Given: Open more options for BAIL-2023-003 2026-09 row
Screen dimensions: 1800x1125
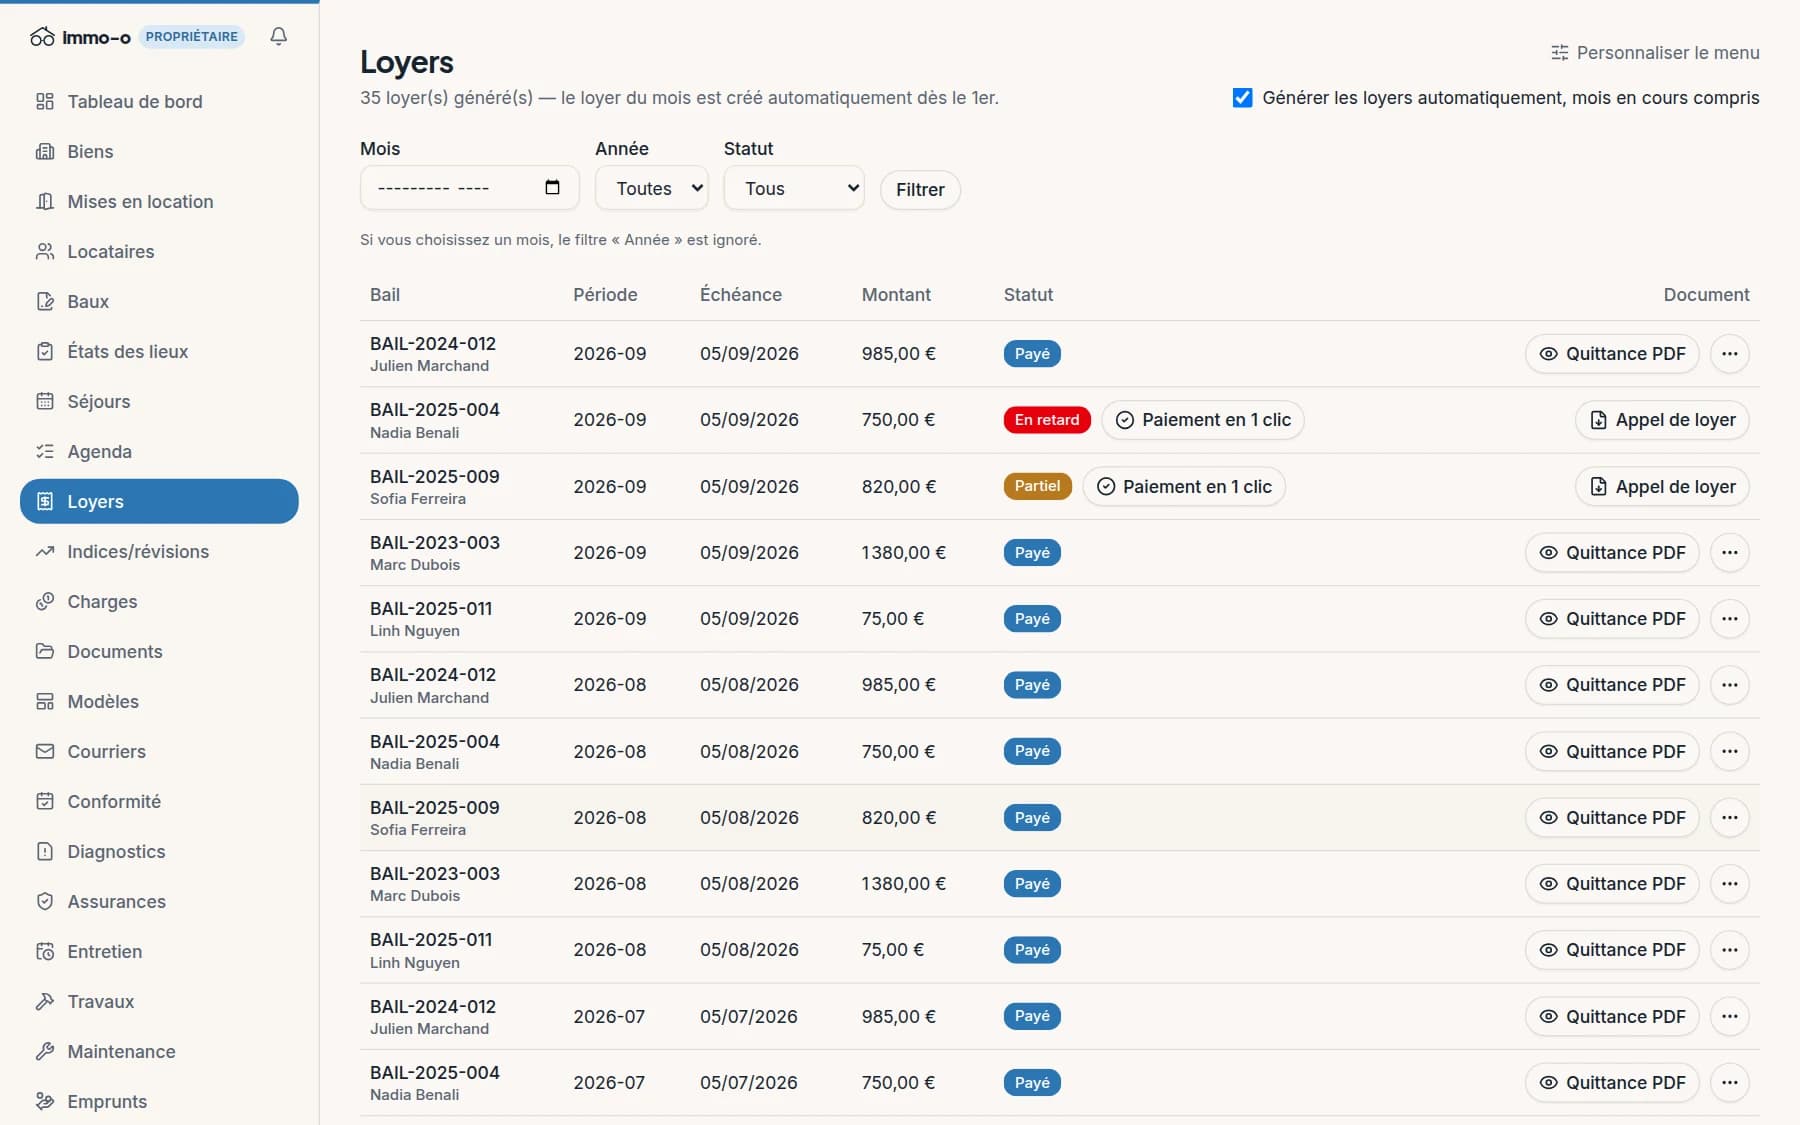Looking at the screenshot, I should (x=1730, y=553).
